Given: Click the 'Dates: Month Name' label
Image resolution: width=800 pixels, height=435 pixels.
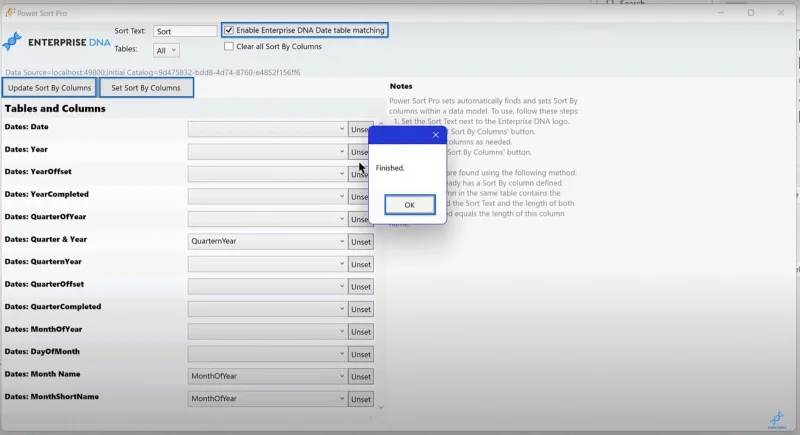Looking at the screenshot, I should pyautogui.click(x=42, y=374).
